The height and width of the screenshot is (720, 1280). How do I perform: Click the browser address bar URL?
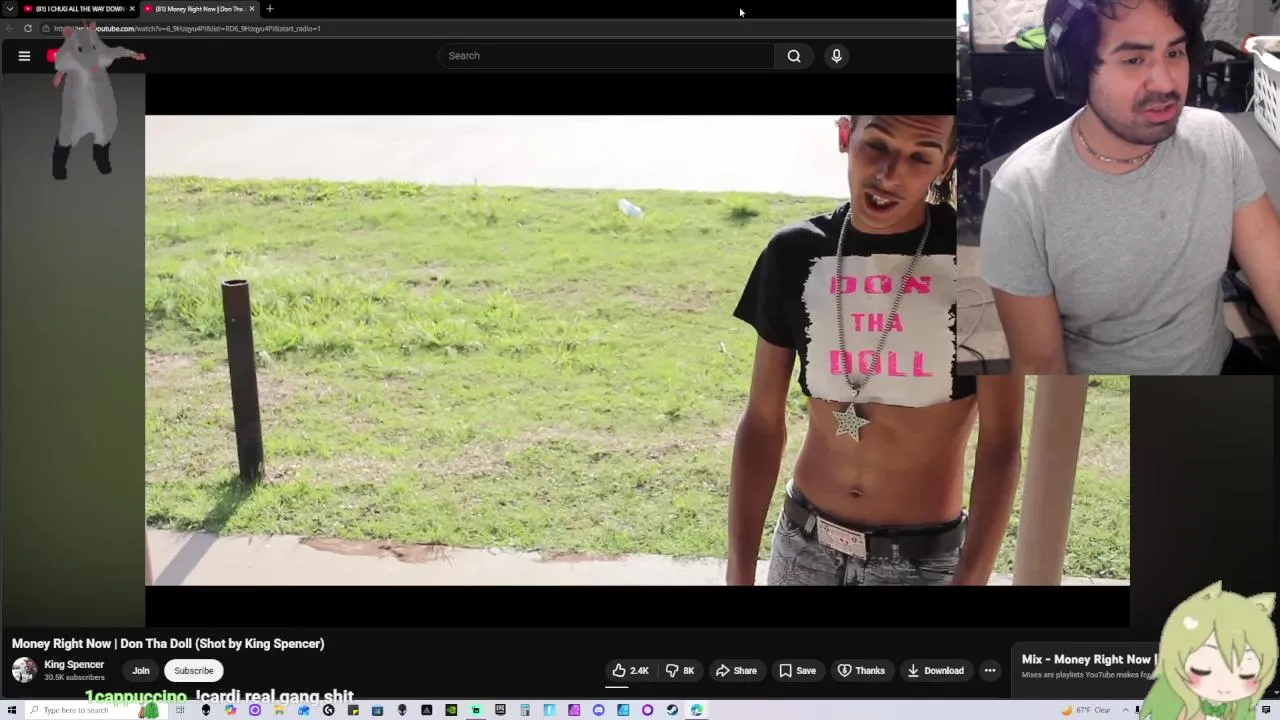(x=188, y=29)
